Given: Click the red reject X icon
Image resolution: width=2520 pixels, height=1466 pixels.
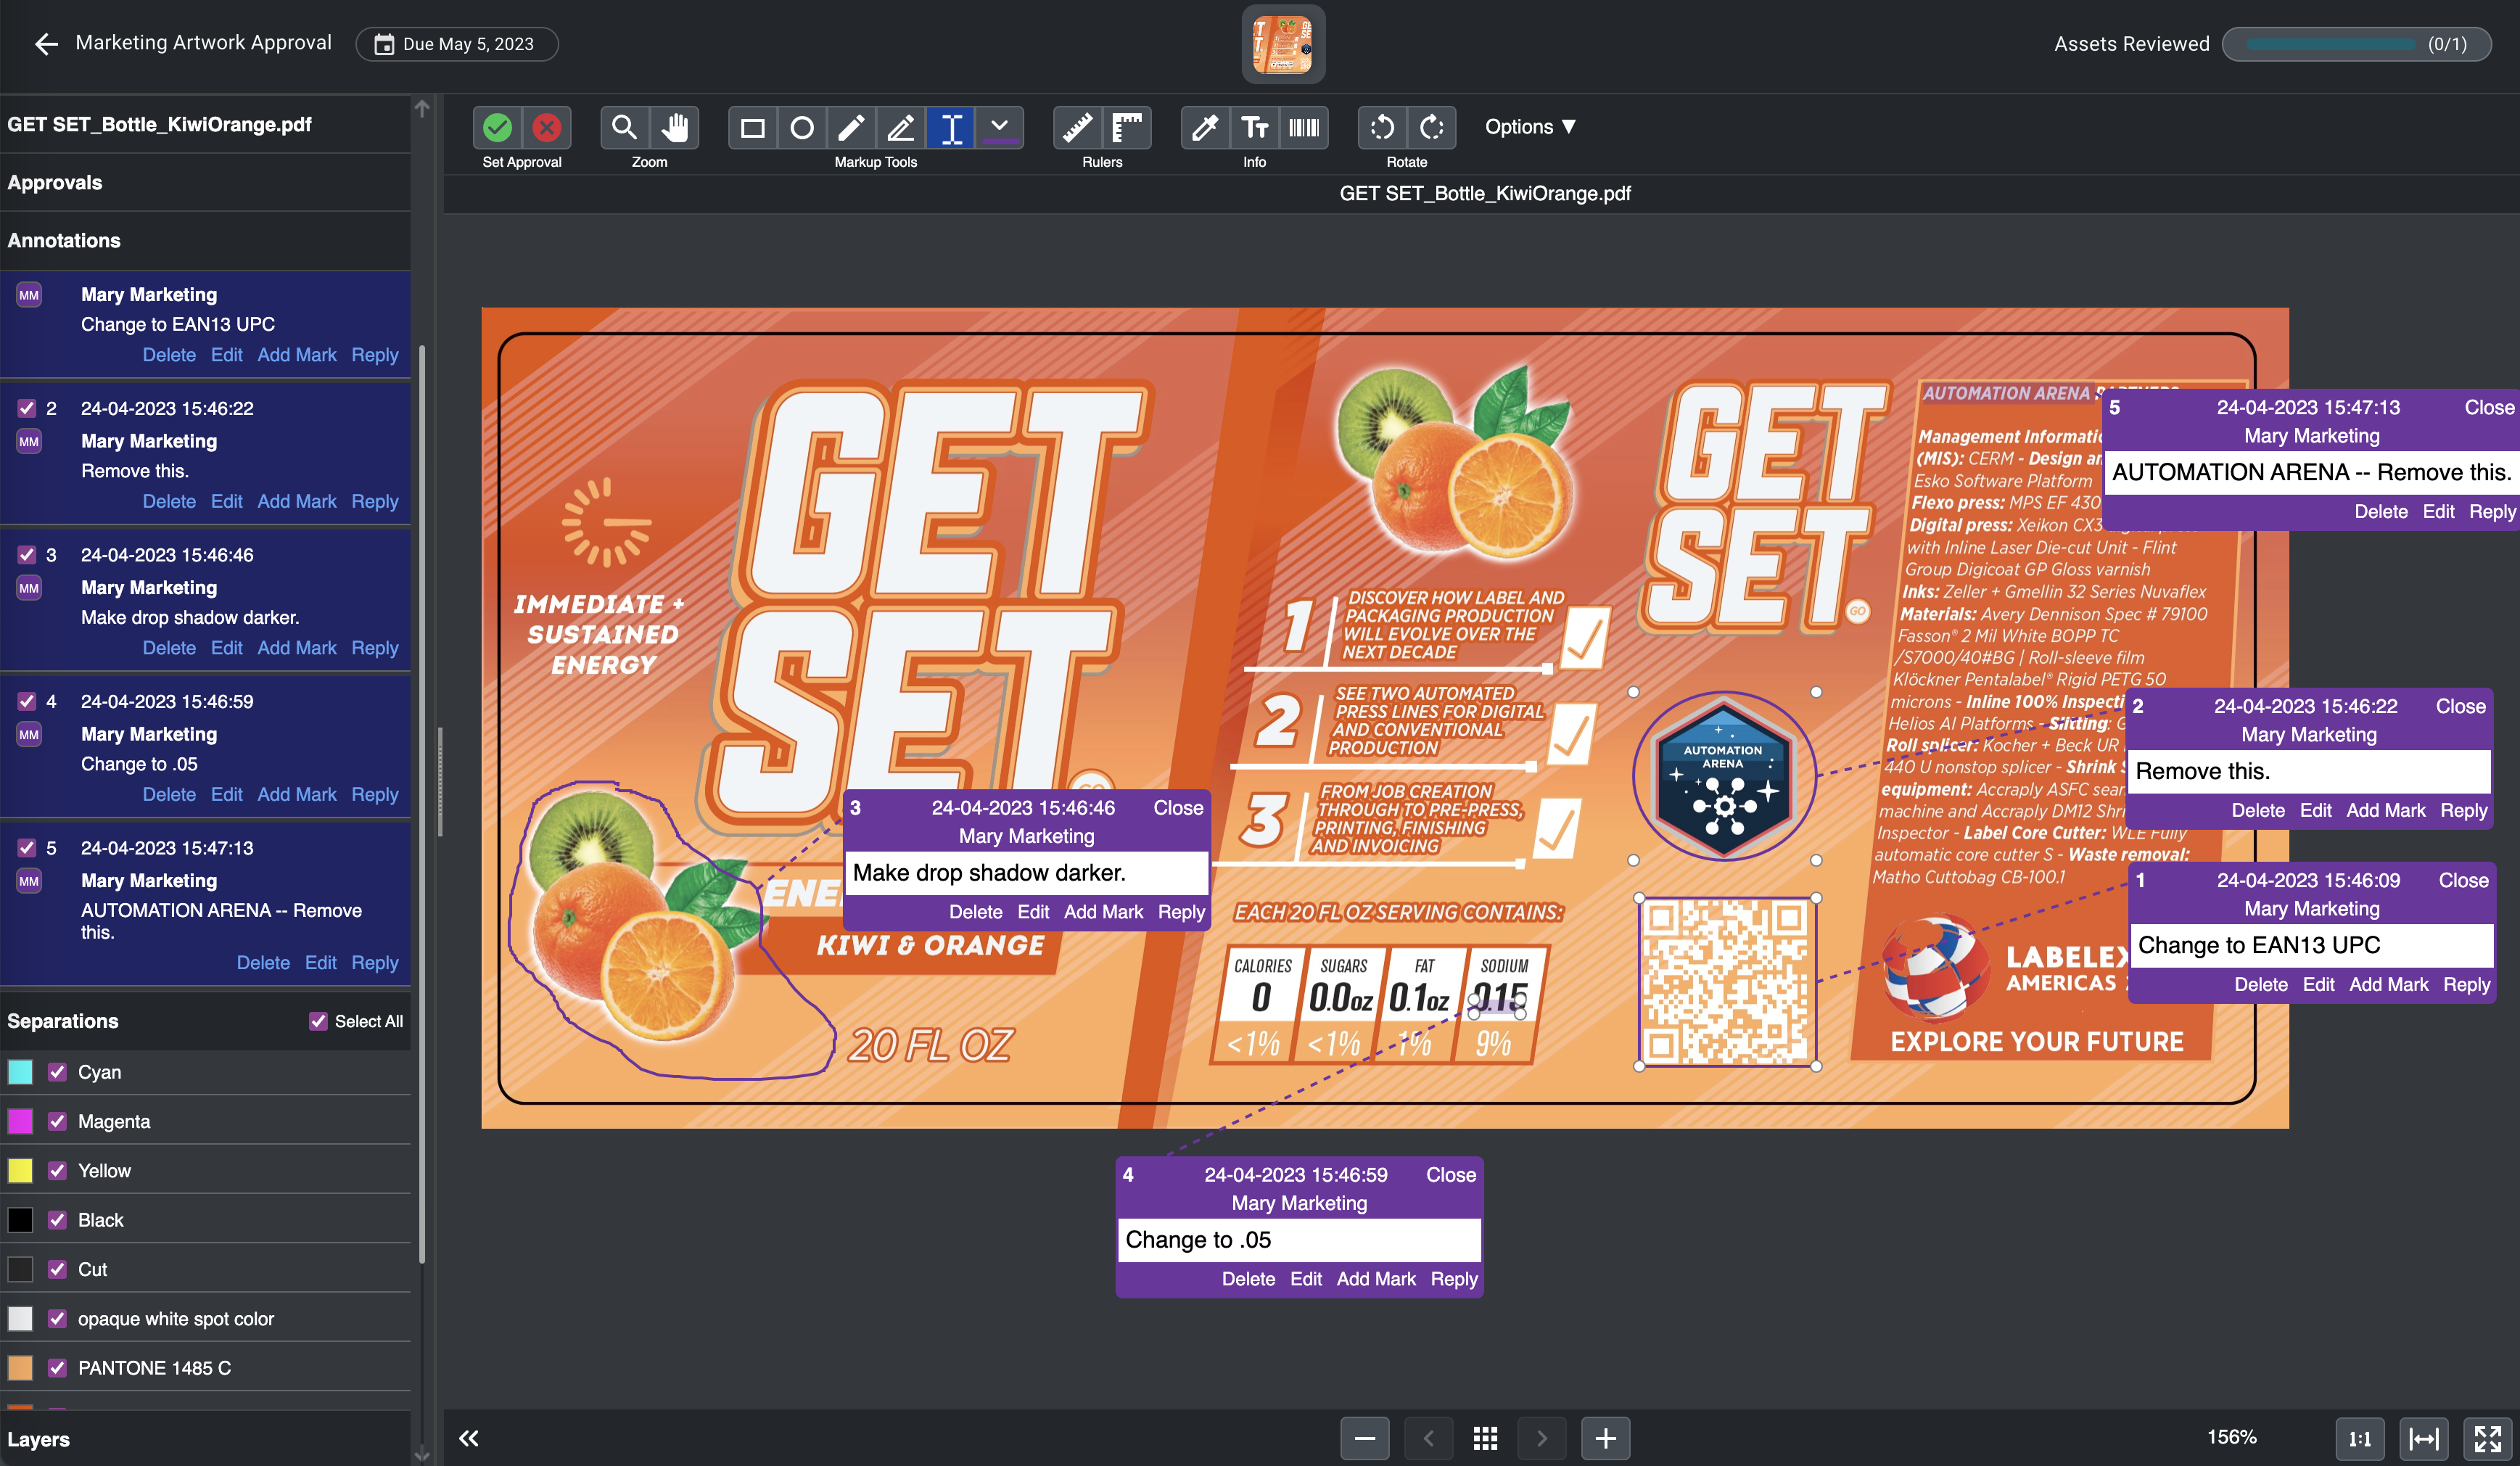Looking at the screenshot, I should point(546,127).
